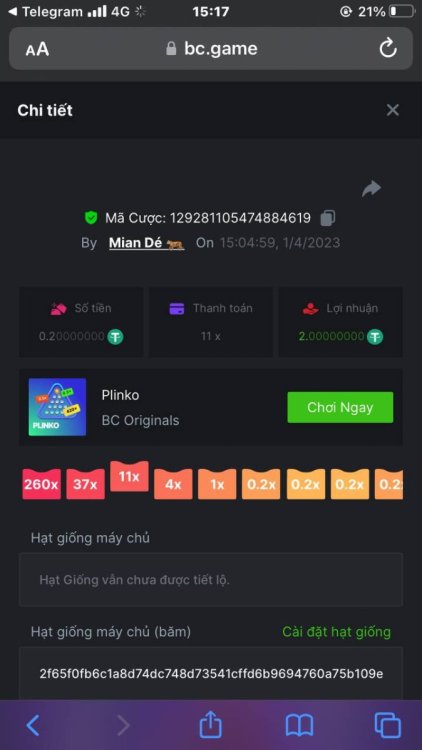Go back with Safari back arrow
The image size is (422, 750).
[33, 726]
